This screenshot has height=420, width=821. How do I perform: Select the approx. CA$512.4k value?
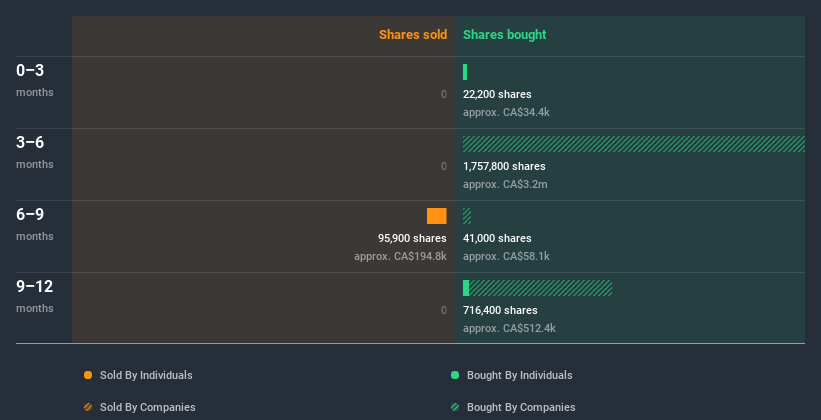click(509, 328)
